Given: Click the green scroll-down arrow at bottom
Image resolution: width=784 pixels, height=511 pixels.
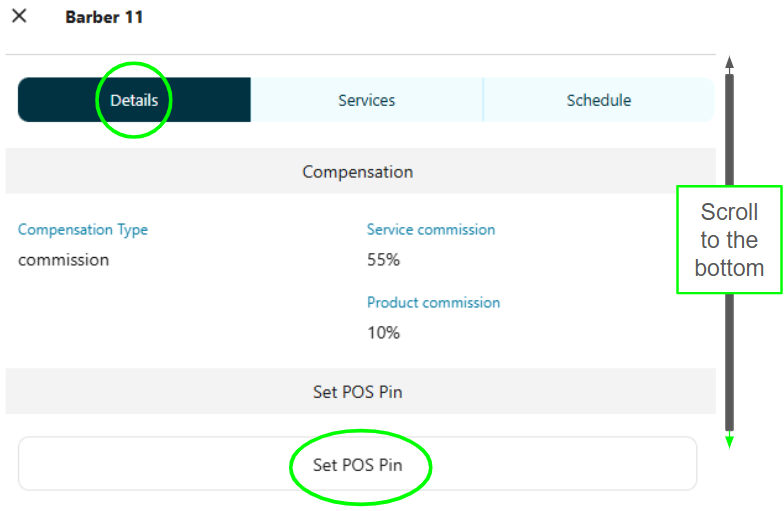Looking at the screenshot, I should (729, 441).
